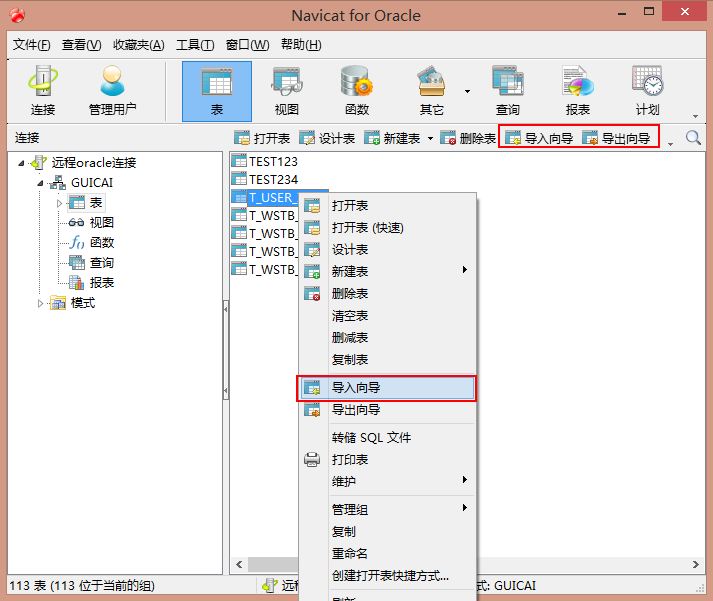Switch to View (视图) toolbar icon

tap(286, 91)
